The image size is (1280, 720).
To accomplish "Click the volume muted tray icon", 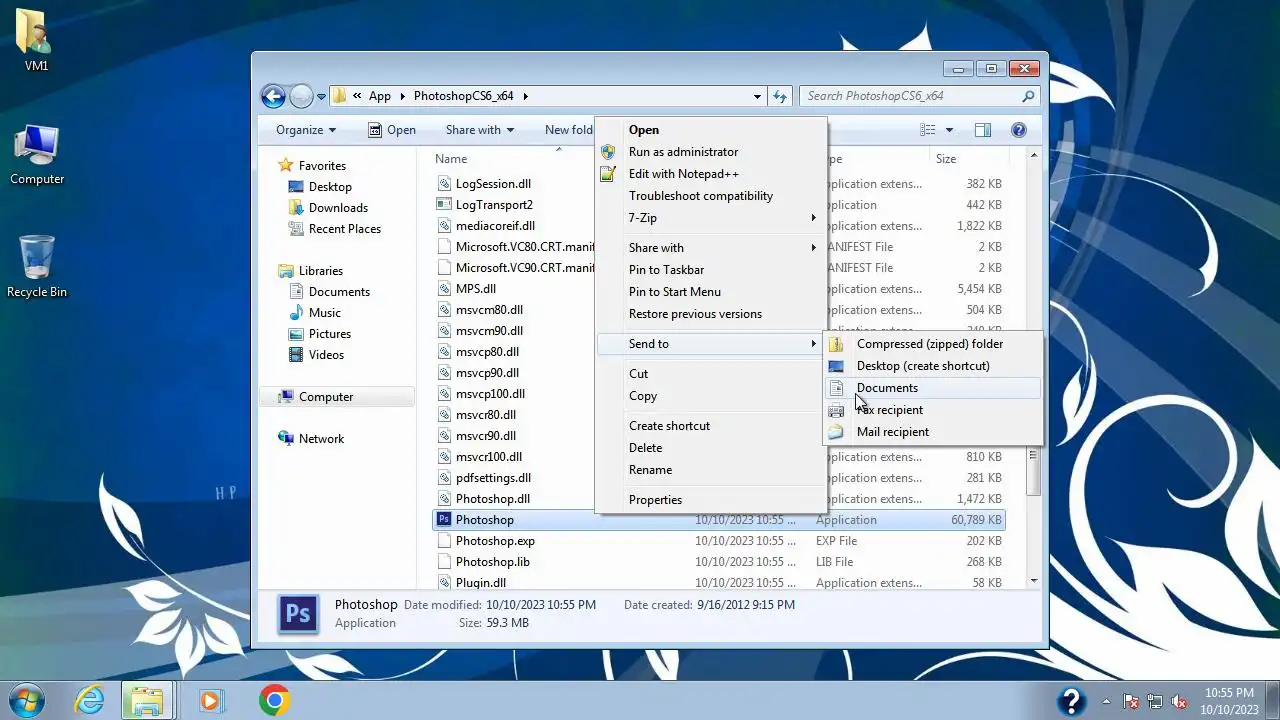I will [1179, 701].
